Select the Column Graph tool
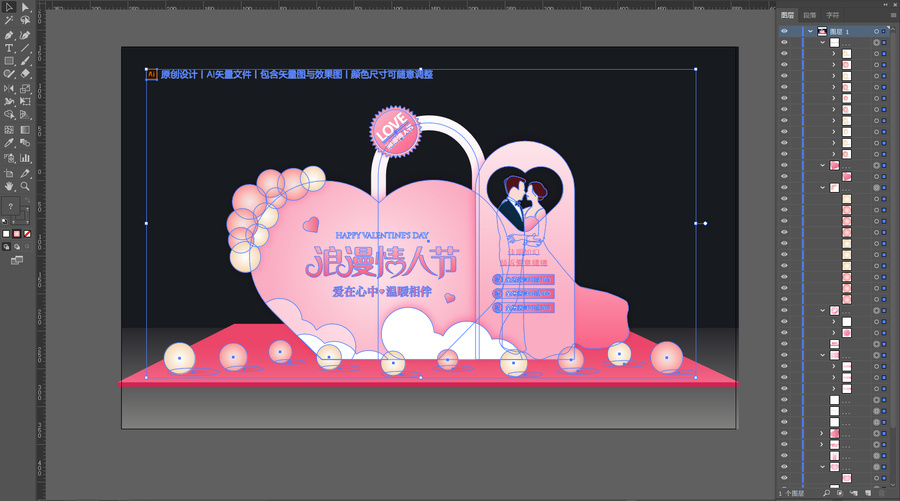900x501 pixels. (25, 158)
